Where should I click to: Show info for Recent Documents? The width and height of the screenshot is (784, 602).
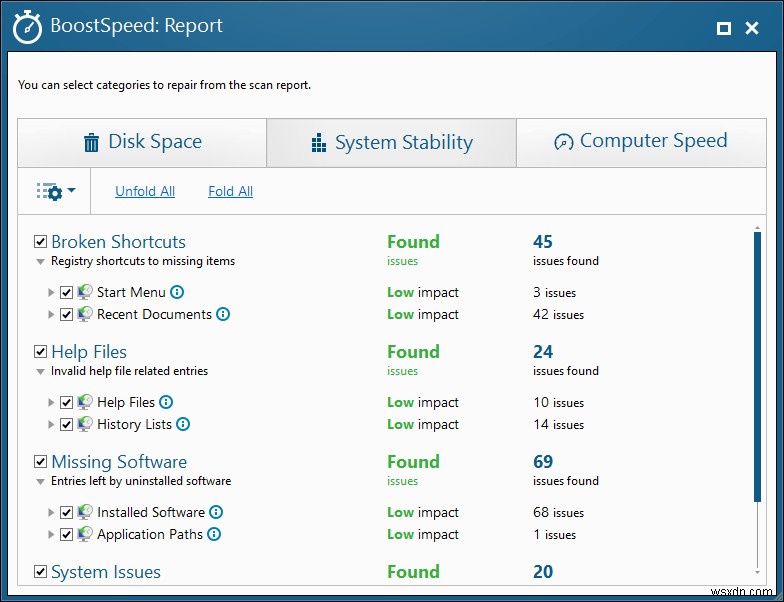pos(223,314)
